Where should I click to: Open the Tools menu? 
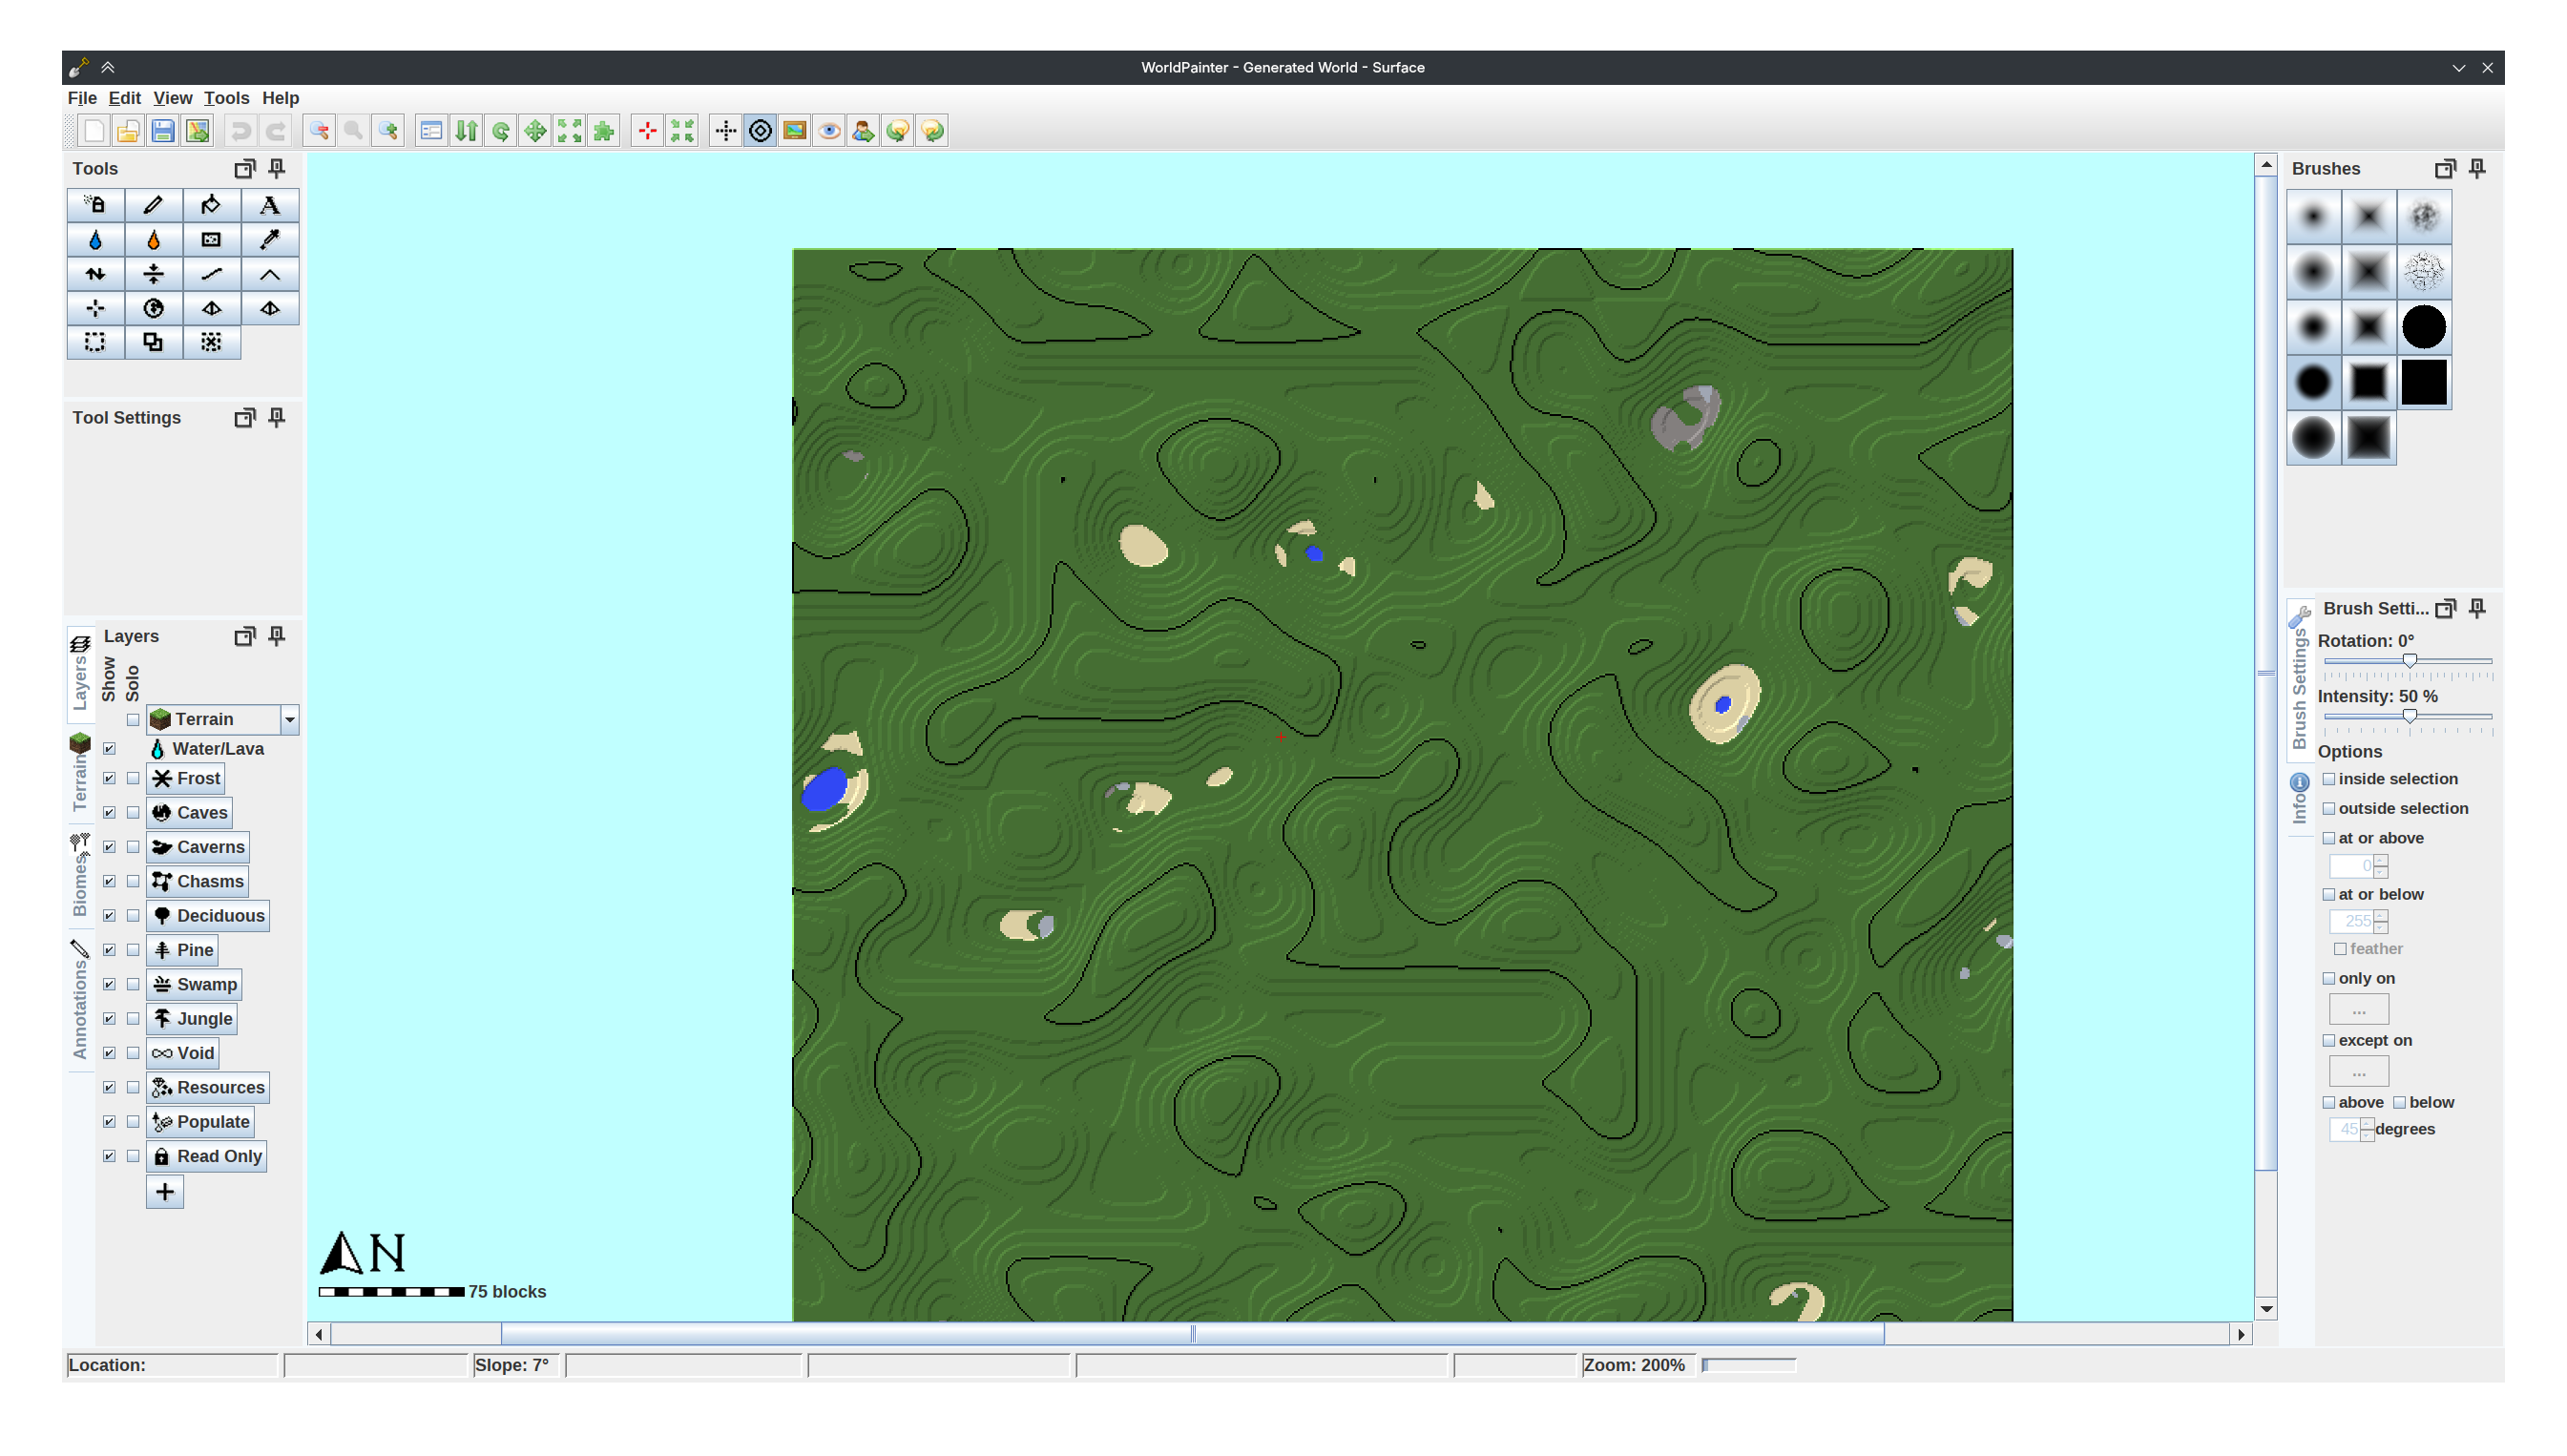click(226, 98)
